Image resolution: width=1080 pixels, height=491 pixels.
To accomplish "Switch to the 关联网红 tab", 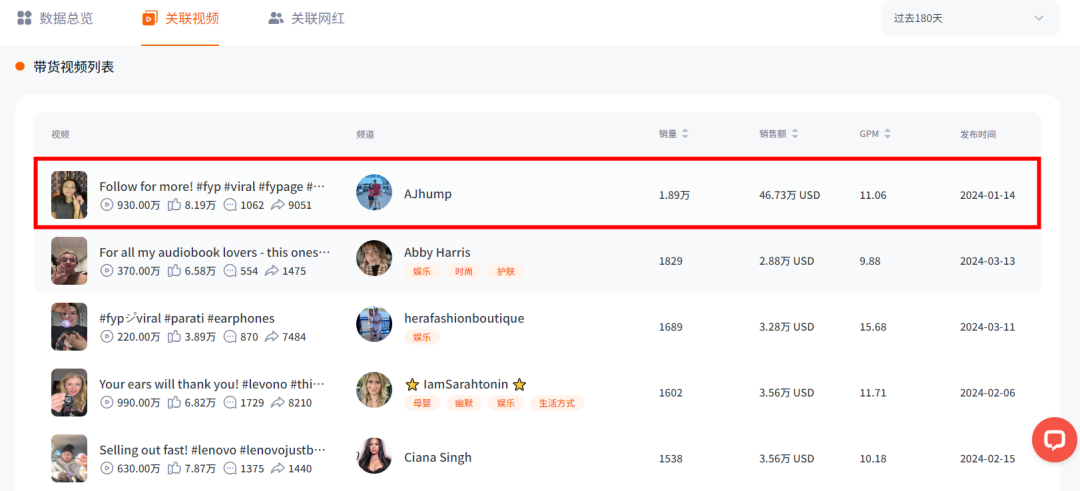I will point(306,19).
